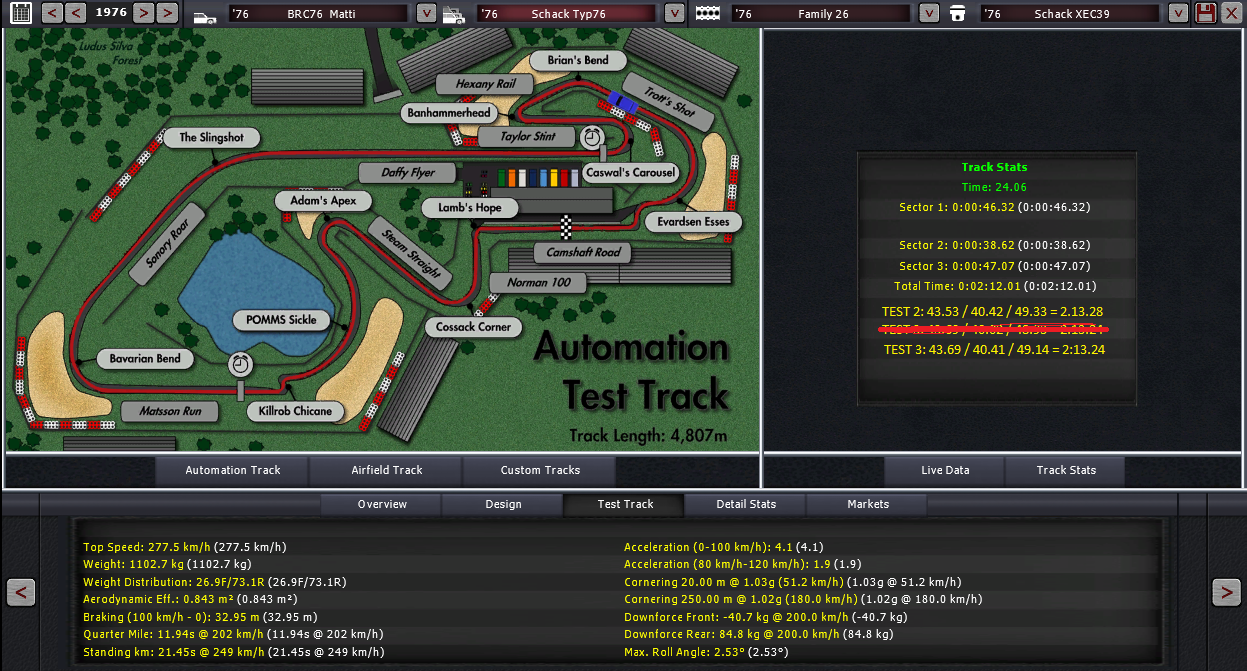Step one year forward from 1976
1247x671 pixels.
click(x=144, y=13)
